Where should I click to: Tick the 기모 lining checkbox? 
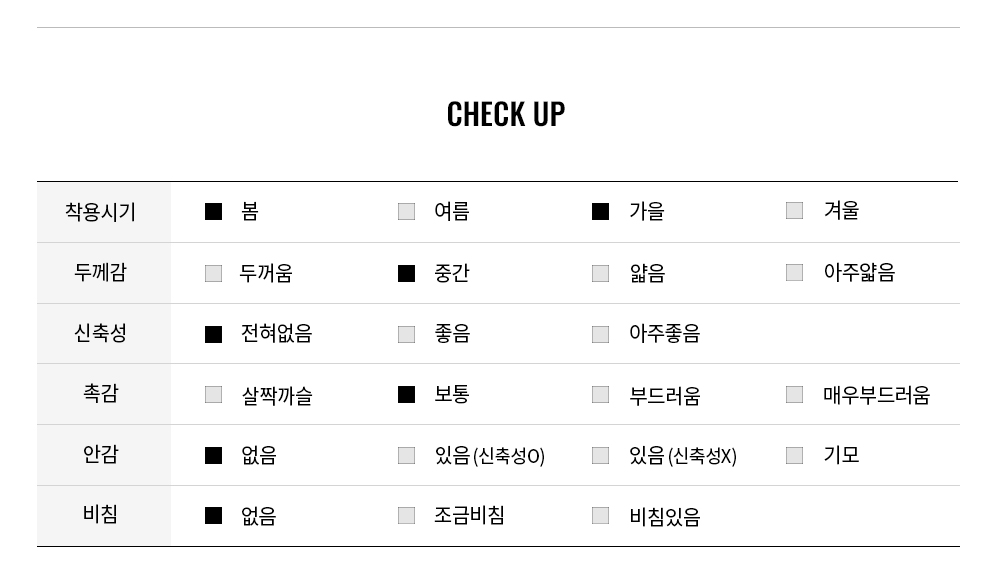click(x=794, y=455)
